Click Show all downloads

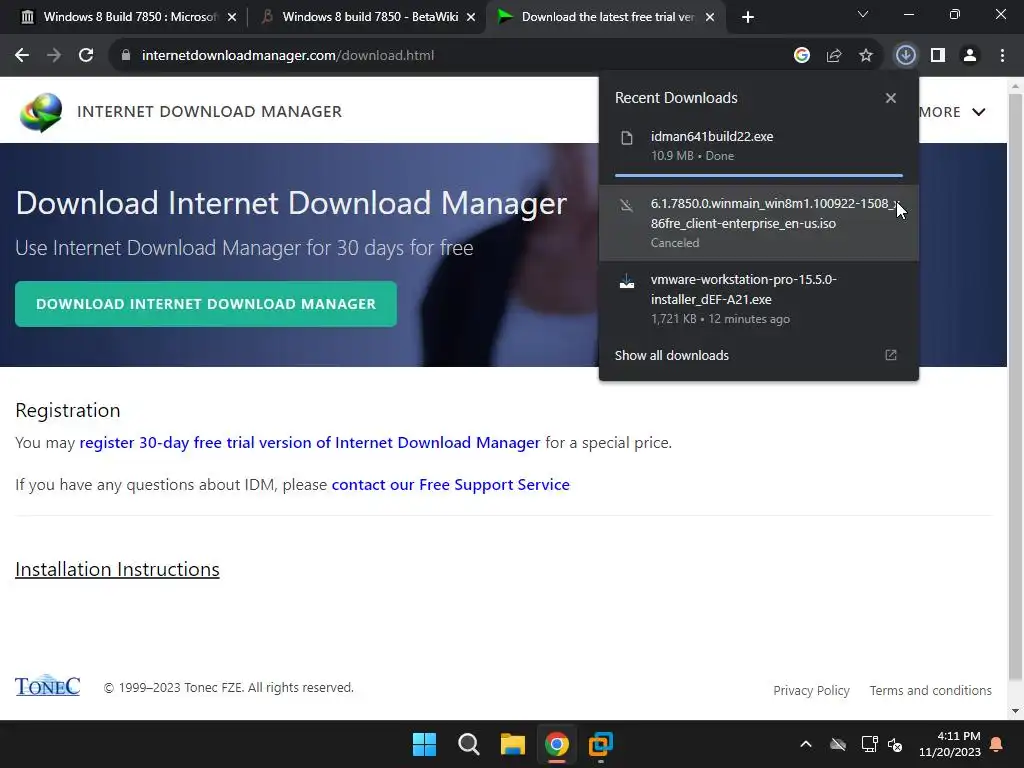pyautogui.click(x=671, y=355)
